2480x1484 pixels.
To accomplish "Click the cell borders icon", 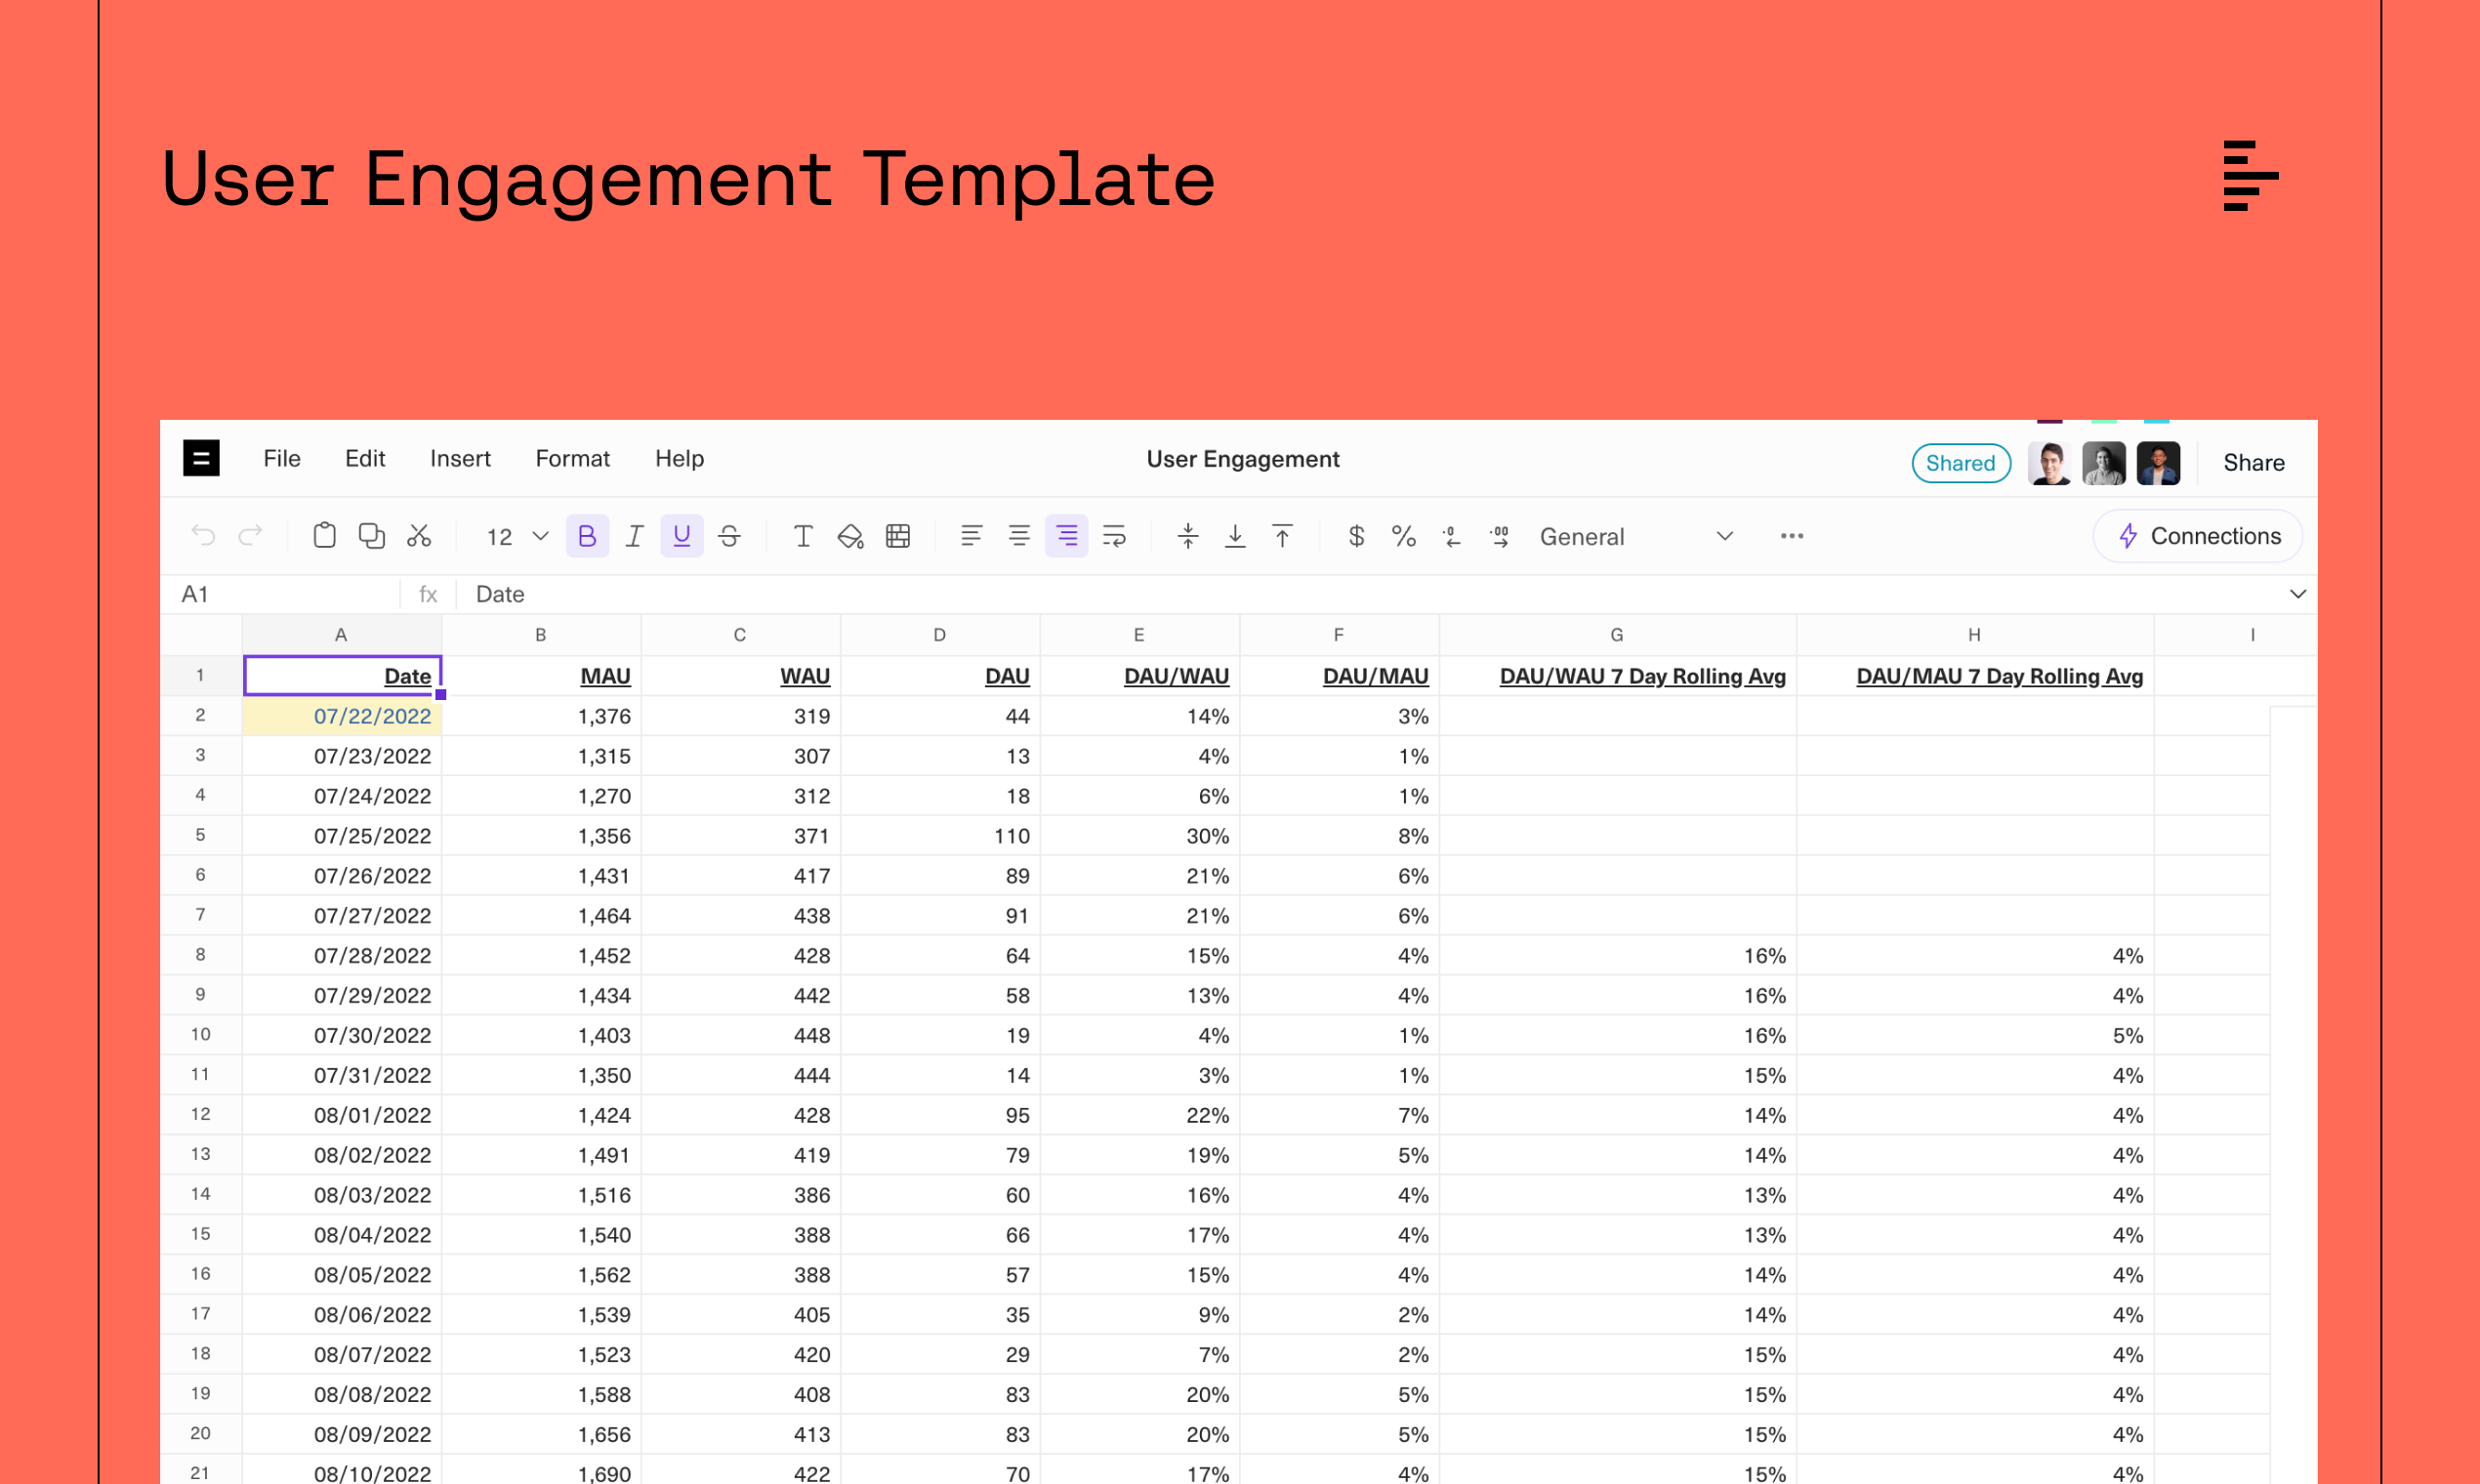I will [898, 536].
